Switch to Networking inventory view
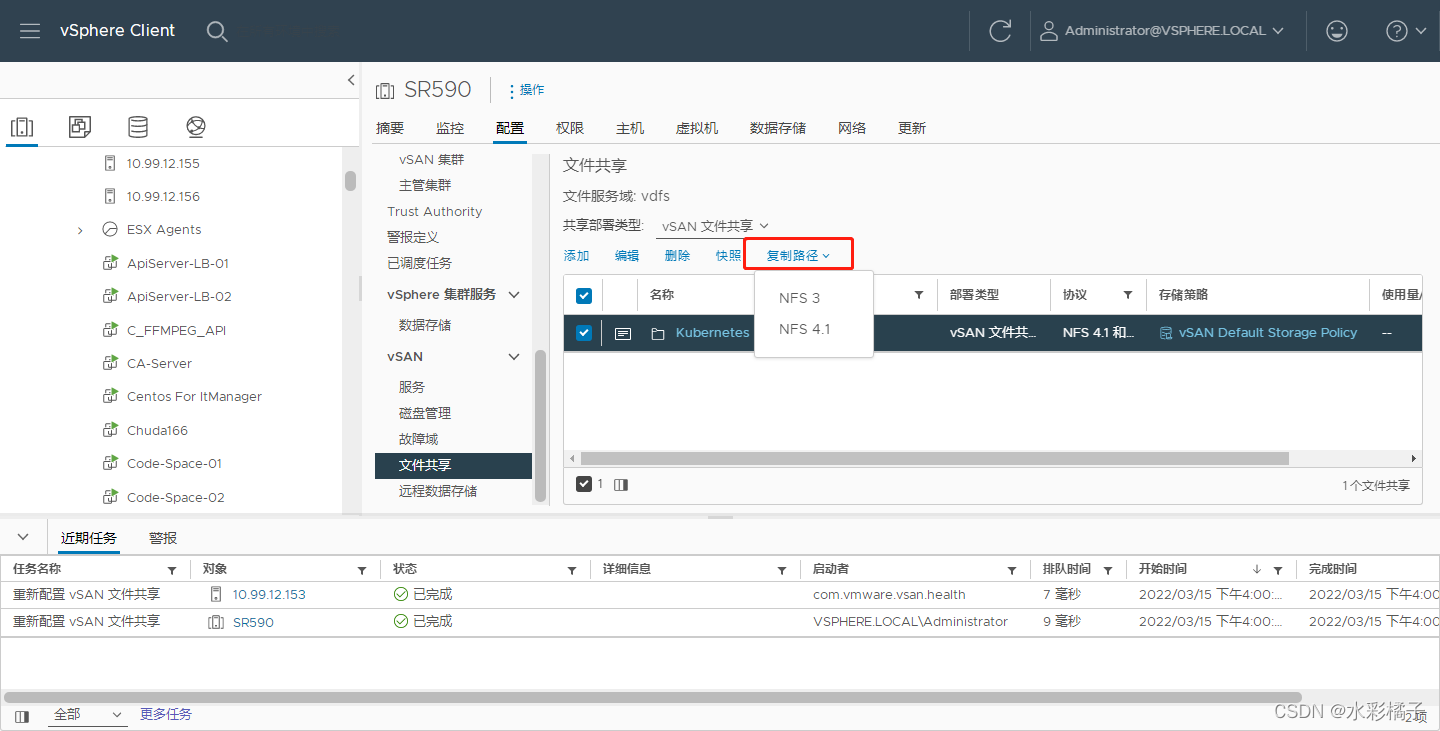 click(196, 127)
